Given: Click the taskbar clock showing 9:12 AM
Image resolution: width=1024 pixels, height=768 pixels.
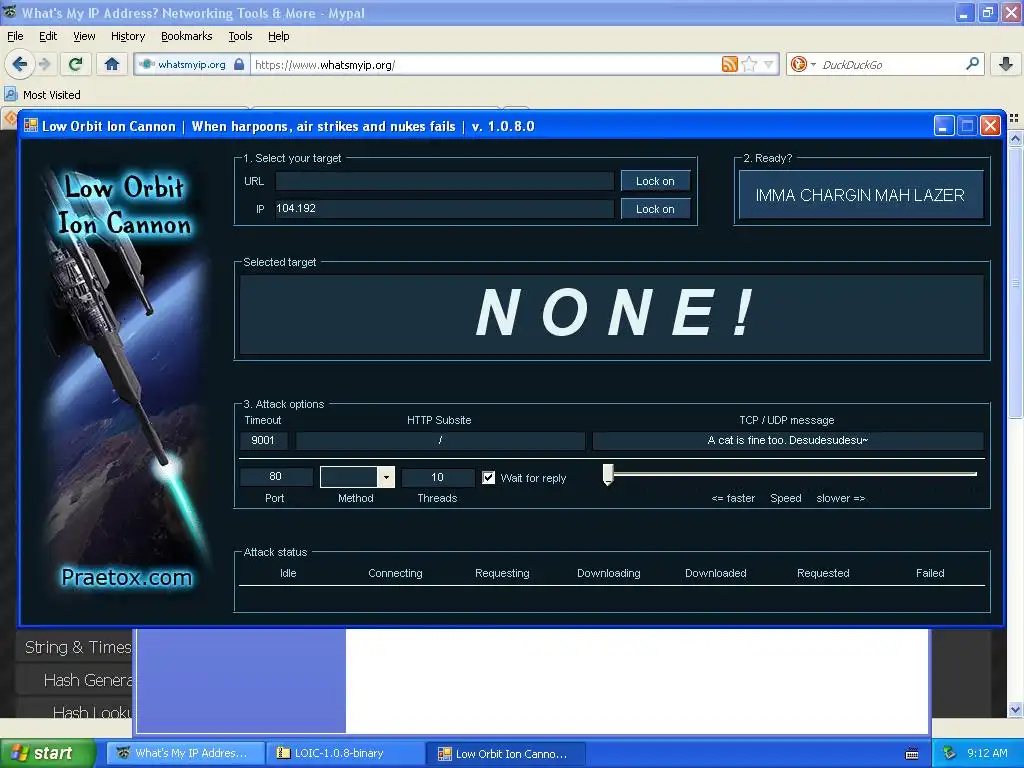Looking at the screenshot, I should 987,753.
